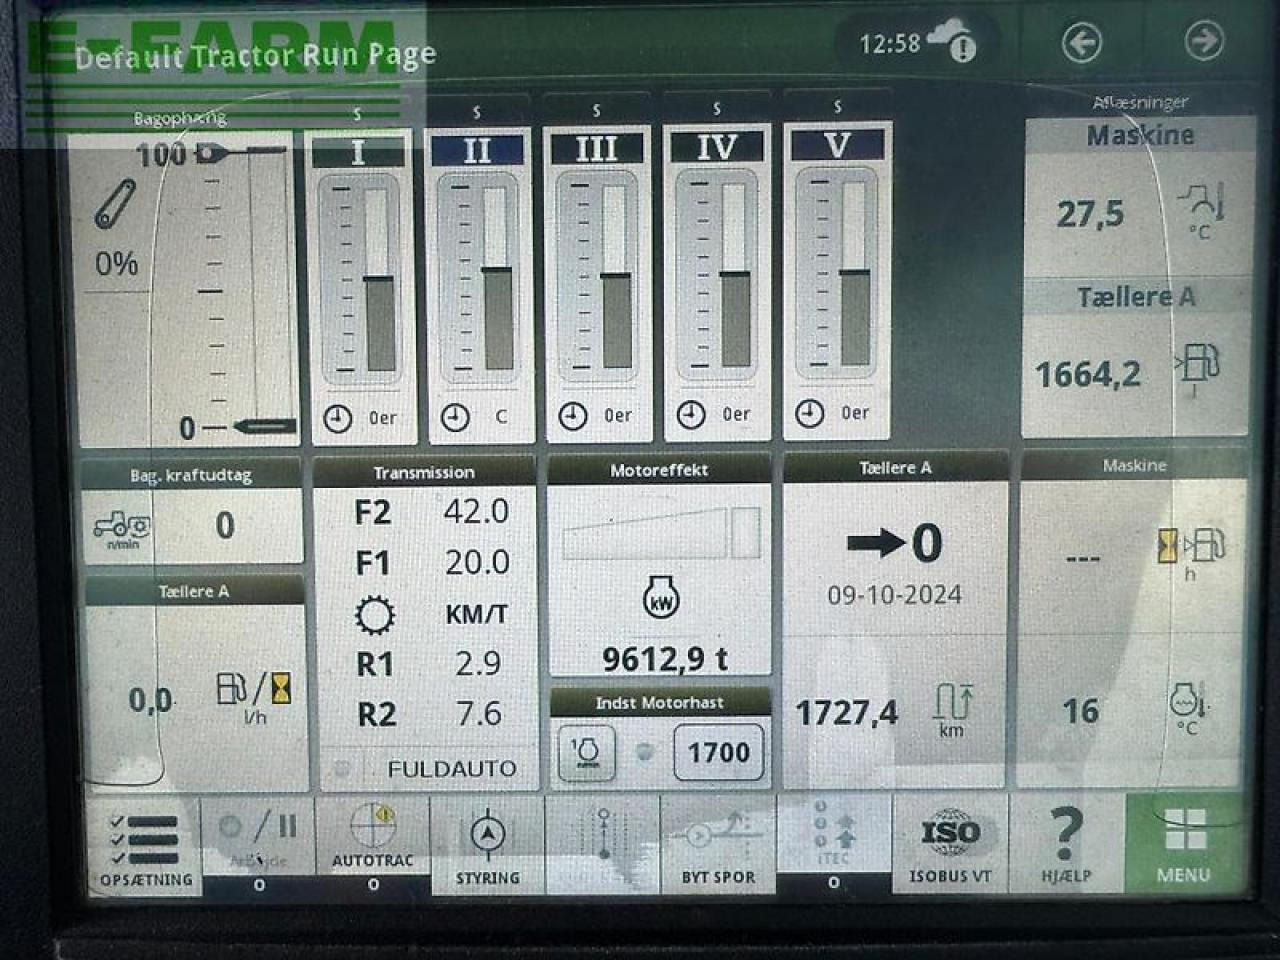Open the SCV III valve tile
The height and width of the screenshot is (960, 1280).
coord(597,280)
